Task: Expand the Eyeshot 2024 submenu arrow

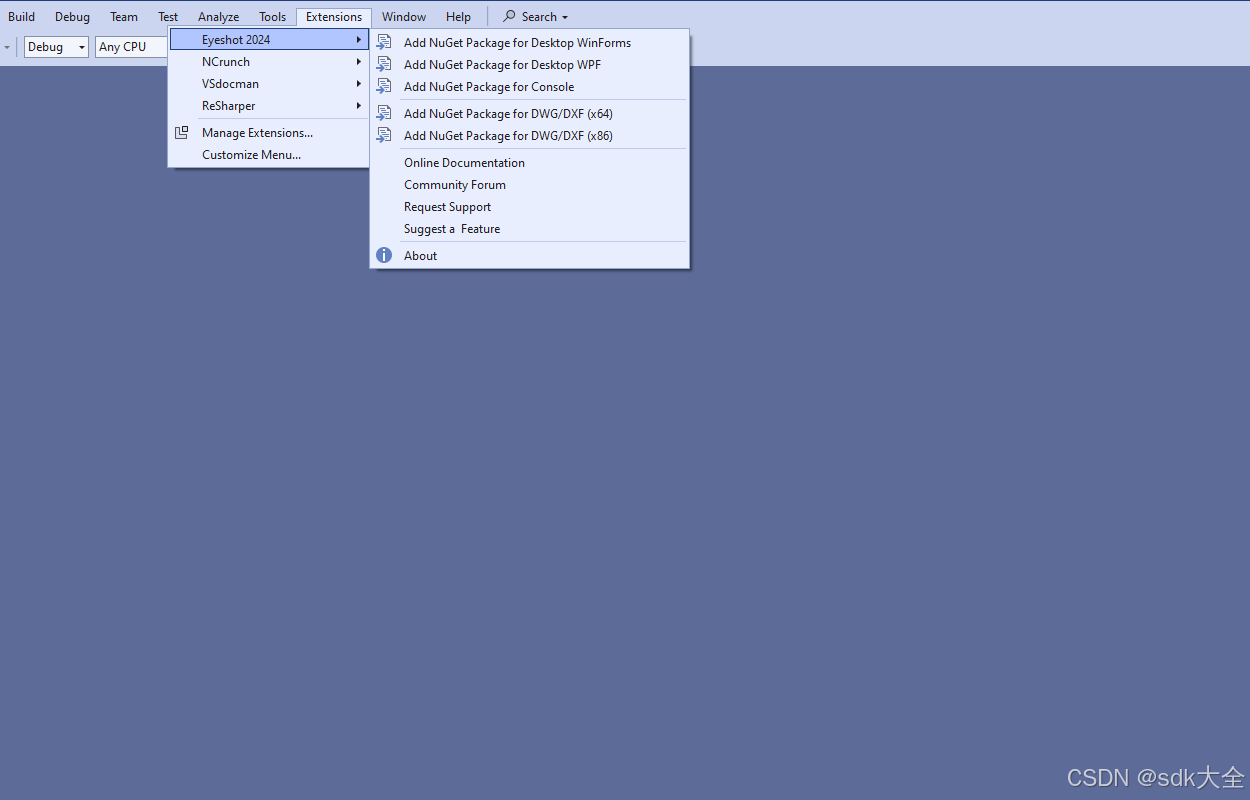Action: pyautogui.click(x=359, y=39)
